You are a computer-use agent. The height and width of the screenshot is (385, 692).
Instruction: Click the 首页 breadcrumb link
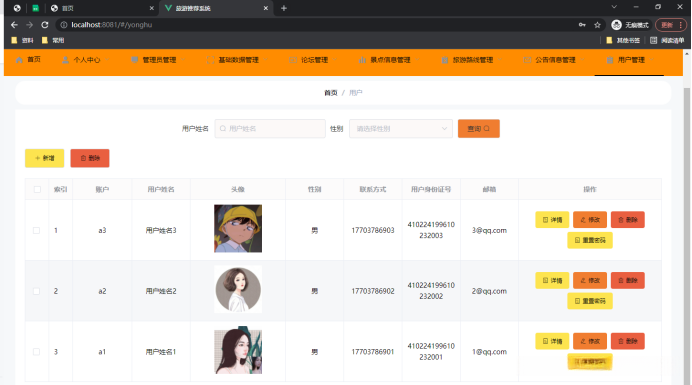[x=331, y=93]
